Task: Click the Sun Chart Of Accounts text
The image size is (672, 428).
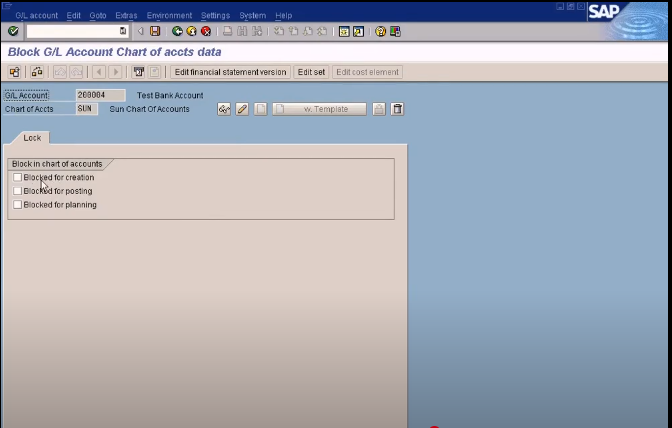Action: click(x=149, y=109)
